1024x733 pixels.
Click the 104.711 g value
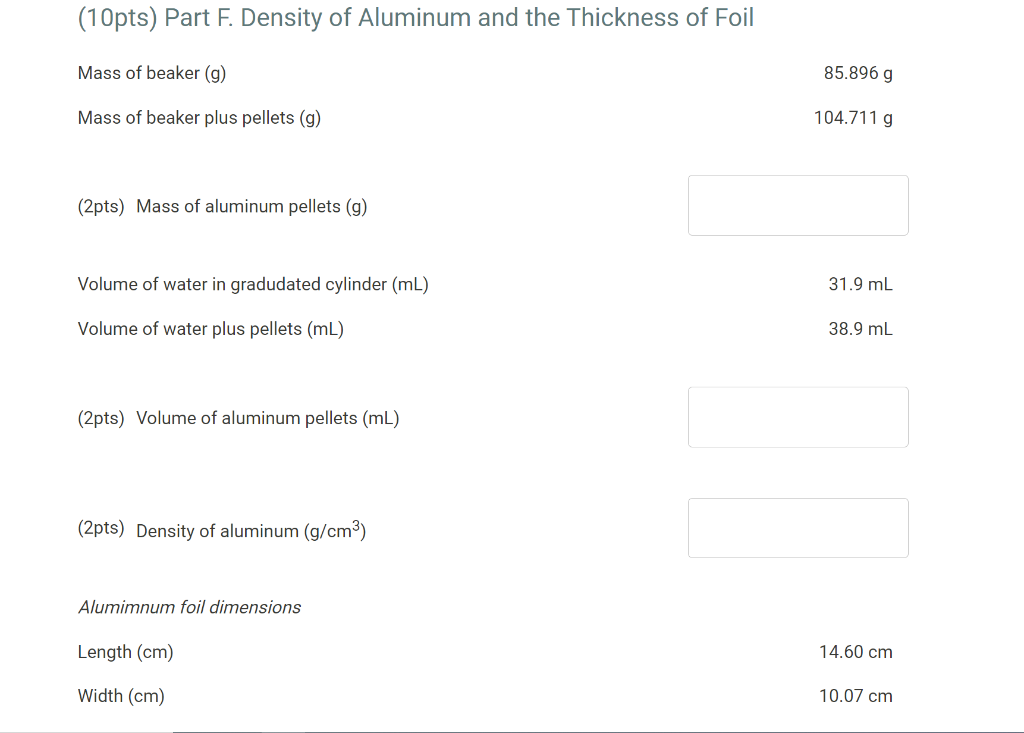tap(853, 117)
